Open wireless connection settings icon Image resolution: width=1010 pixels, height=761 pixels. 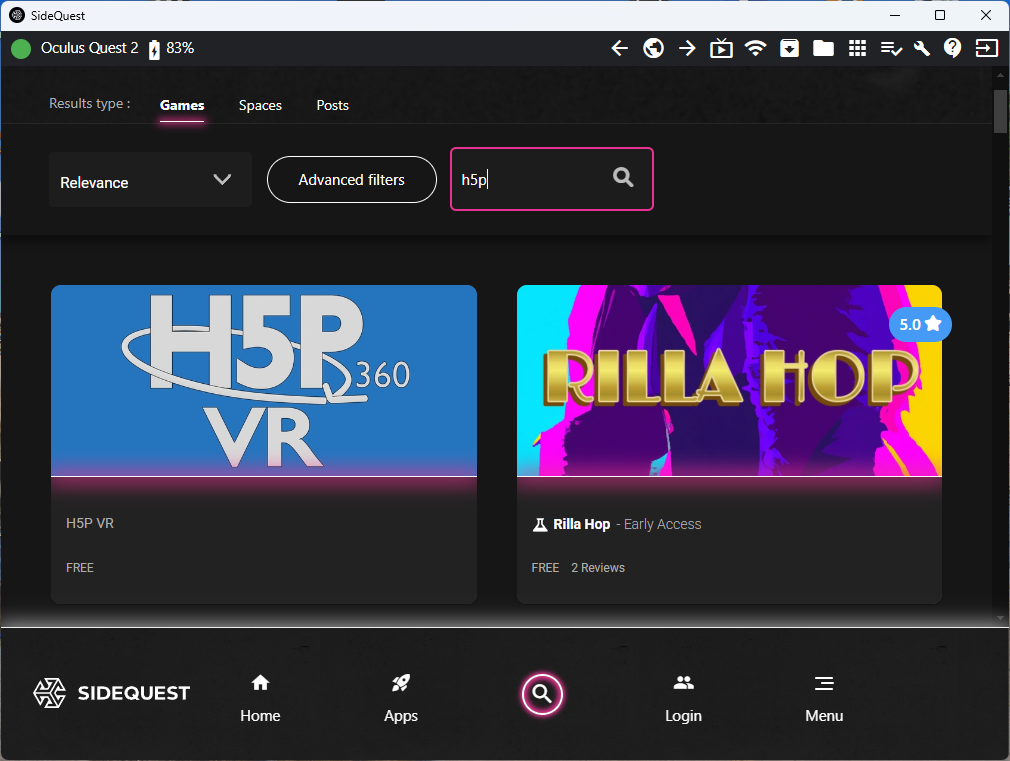click(756, 48)
